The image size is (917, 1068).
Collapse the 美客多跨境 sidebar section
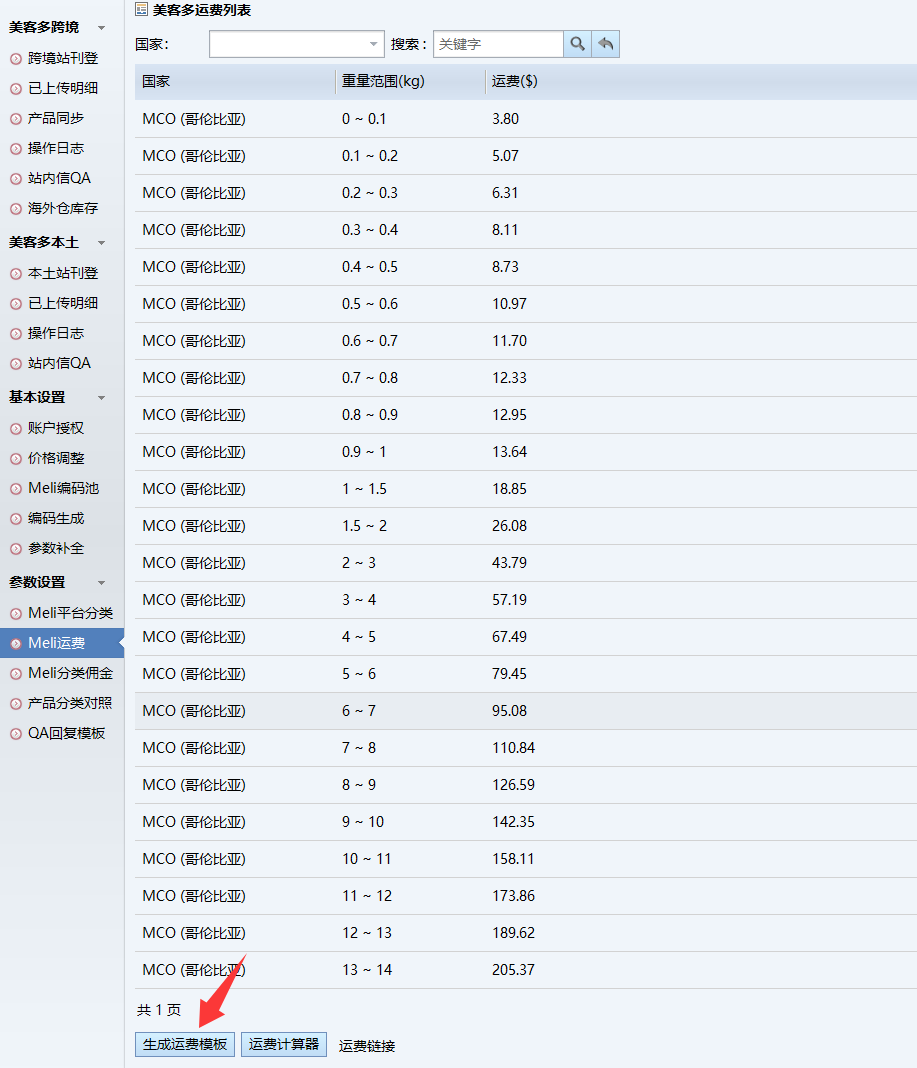pyautogui.click(x=101, y=28)
